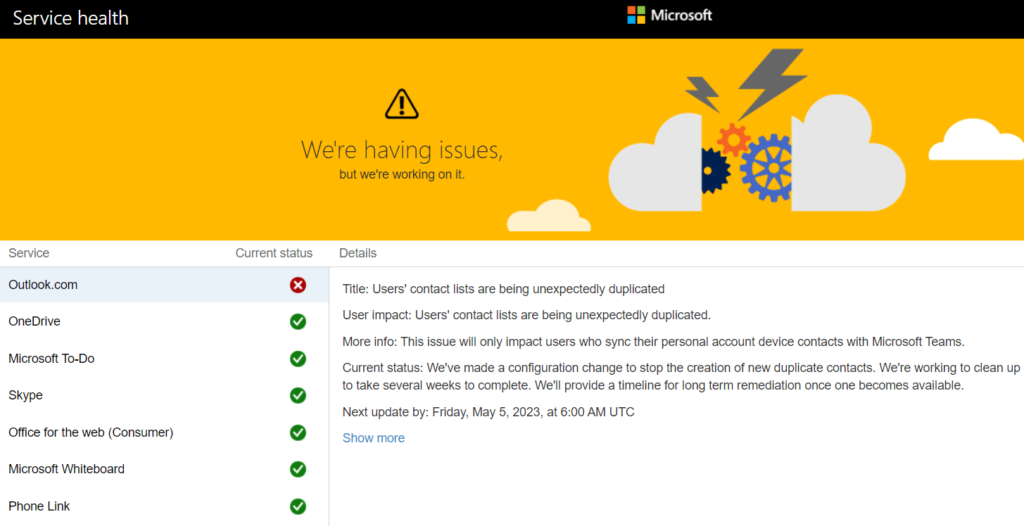Click the green status icon for Microsoft To-Do
This screenshot has height=526, width=1024.
click(298, 359)
